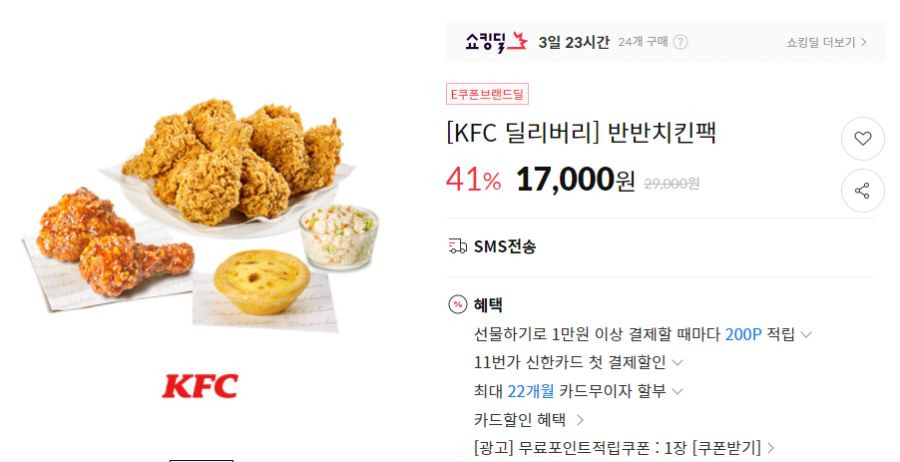Click the SMS전송 delivery truck icon
The height and width of the screenshot is (462, 900).
click(457, 246)
